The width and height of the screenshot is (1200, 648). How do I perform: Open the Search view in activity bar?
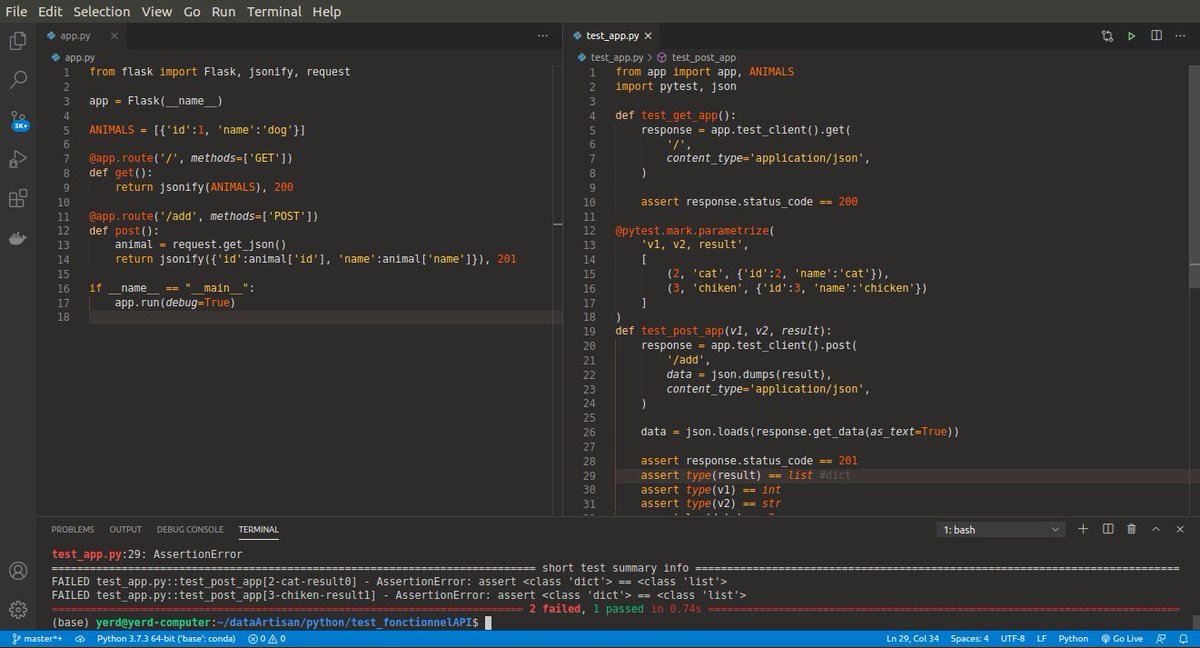(18, 79)
